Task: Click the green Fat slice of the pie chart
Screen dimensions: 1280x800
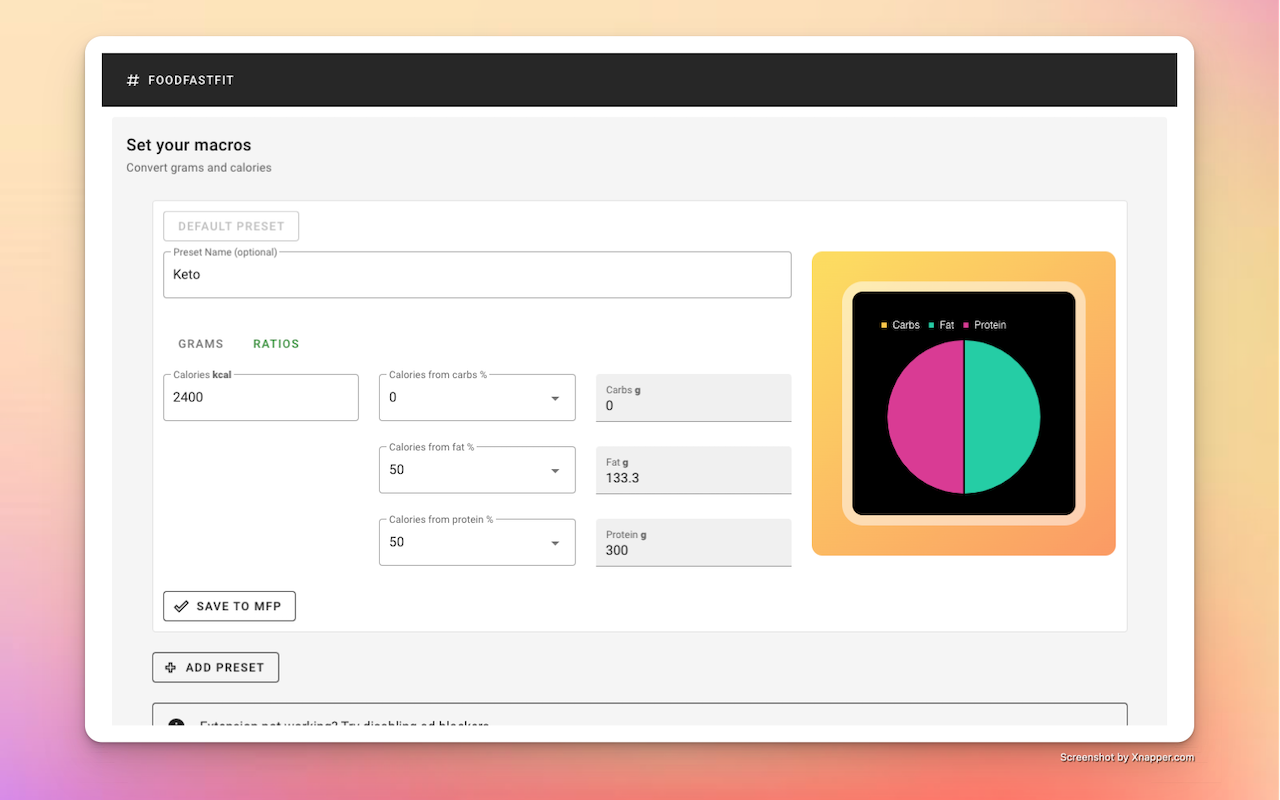Action: tap(1002, 417)
